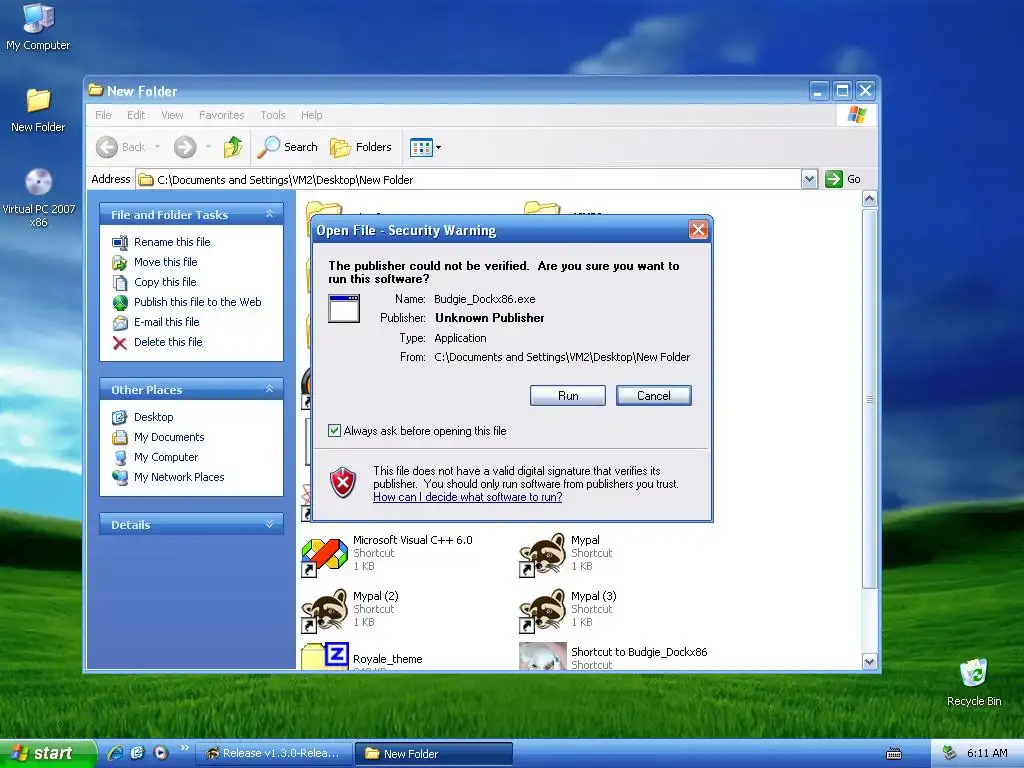1024x768 pixels.
Task: Open the File menu
Action: 103,115
